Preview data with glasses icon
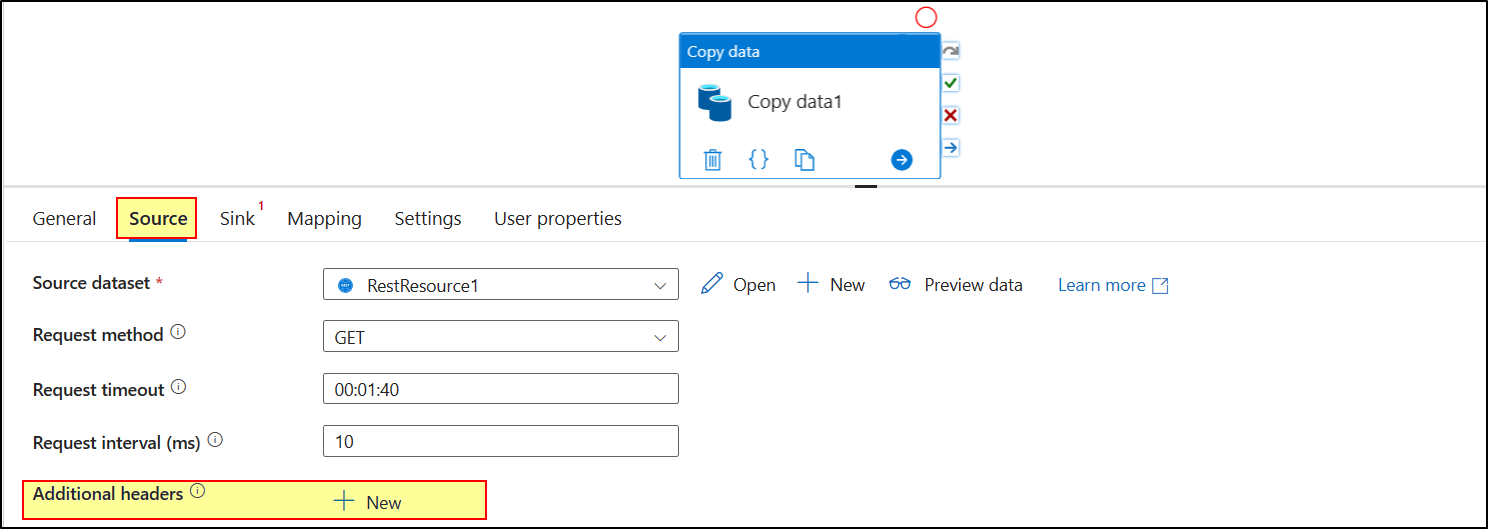The height and width of the screenshot is (529, 1488). coord(955,285)
